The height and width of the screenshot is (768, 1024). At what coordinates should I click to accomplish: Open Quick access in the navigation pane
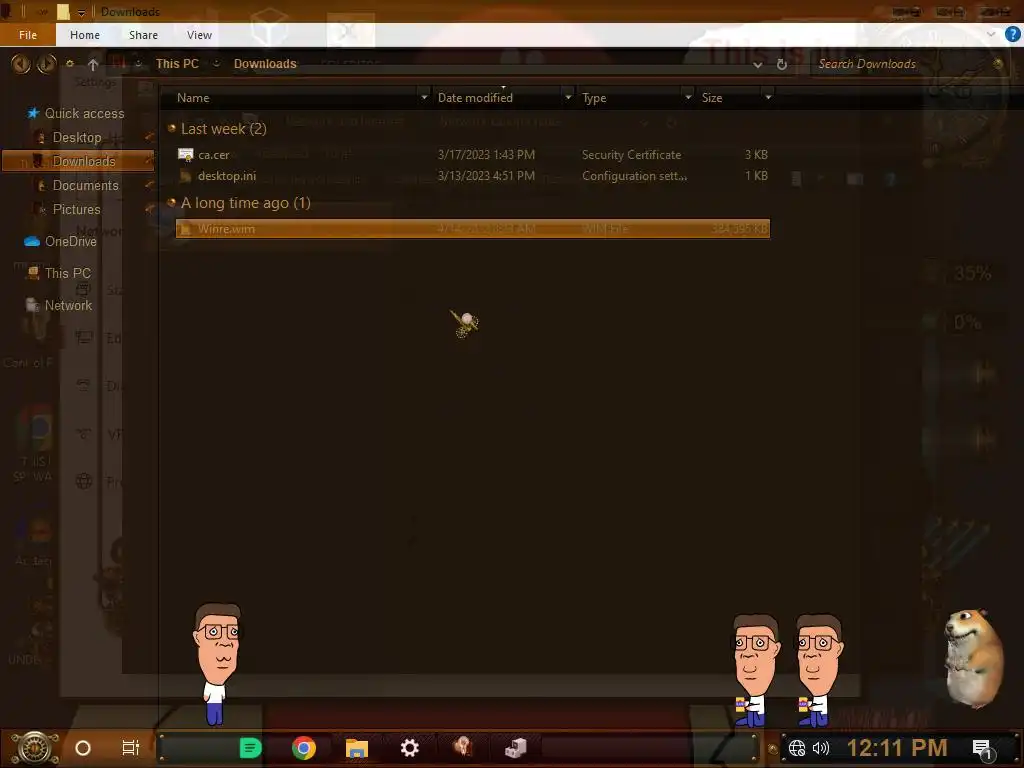pos(84,113)
